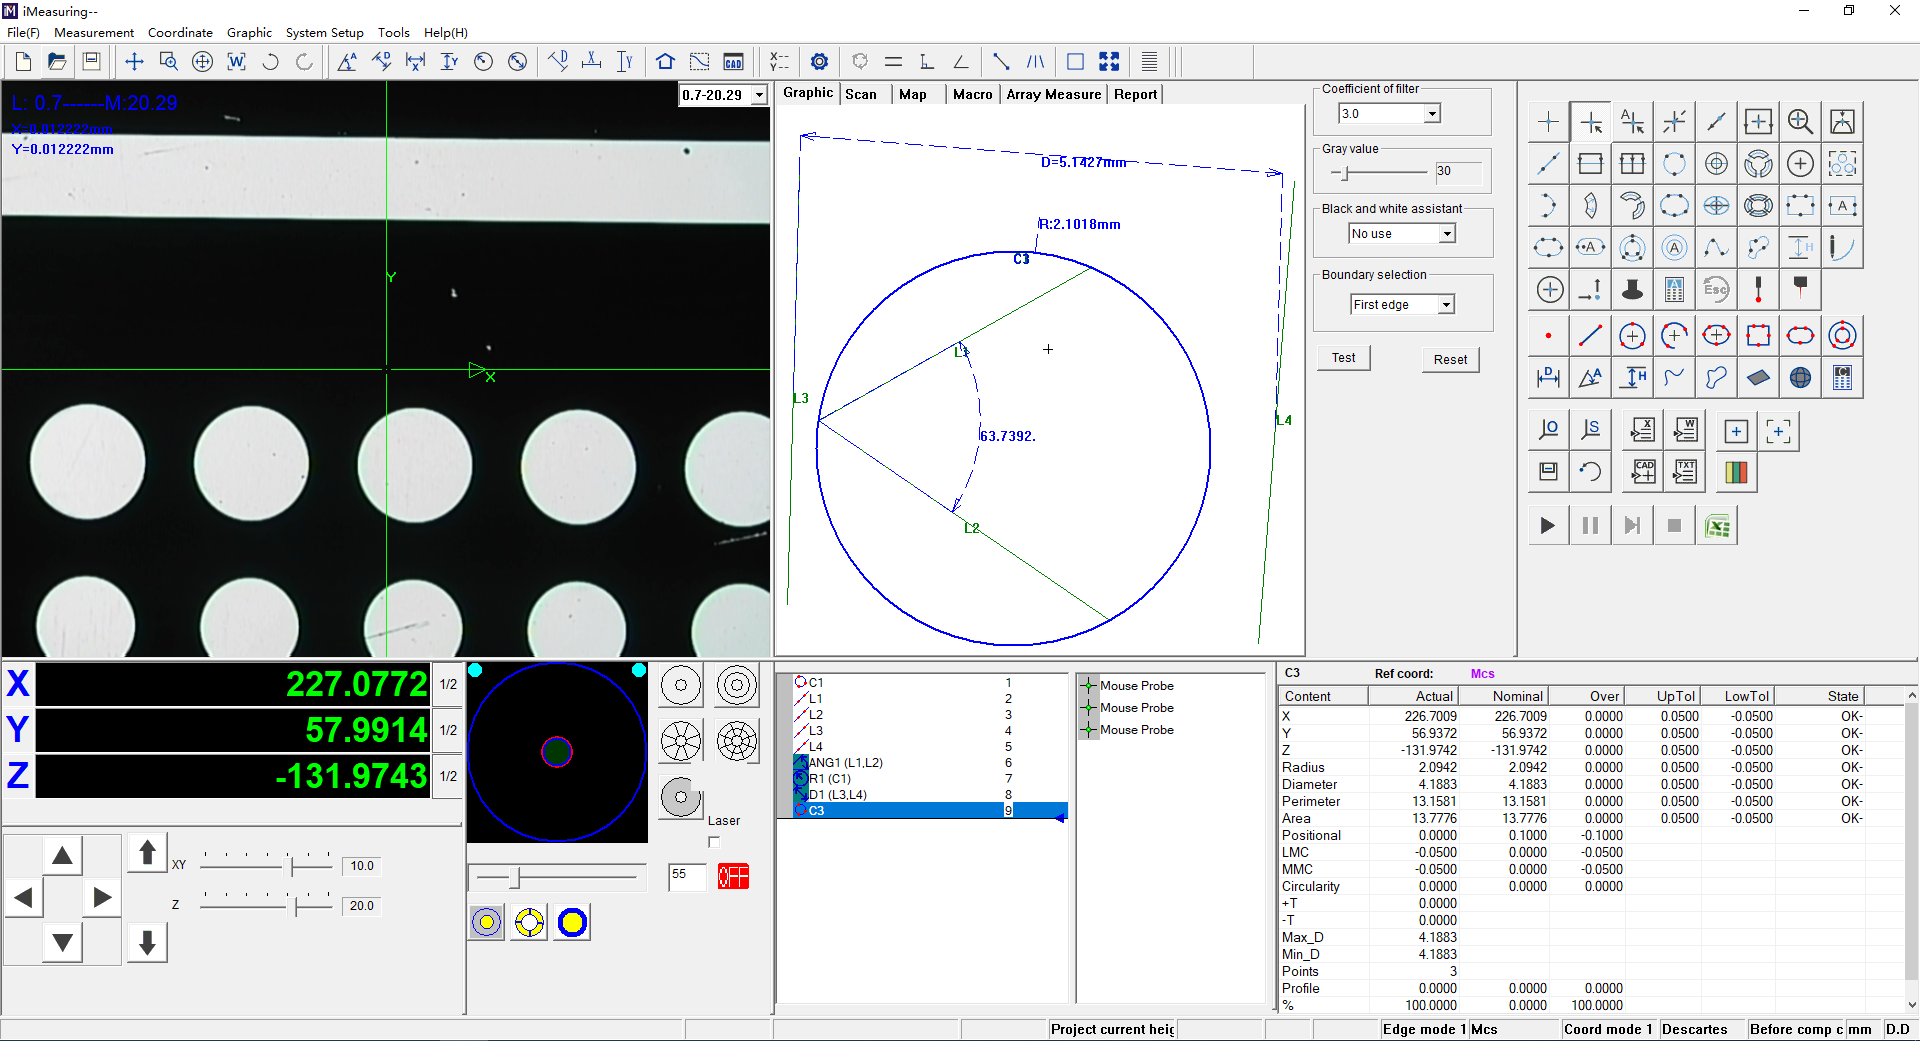Click the Test button
The height and width of the screenshot is (1041, 1920).
tap(1343, 358)
